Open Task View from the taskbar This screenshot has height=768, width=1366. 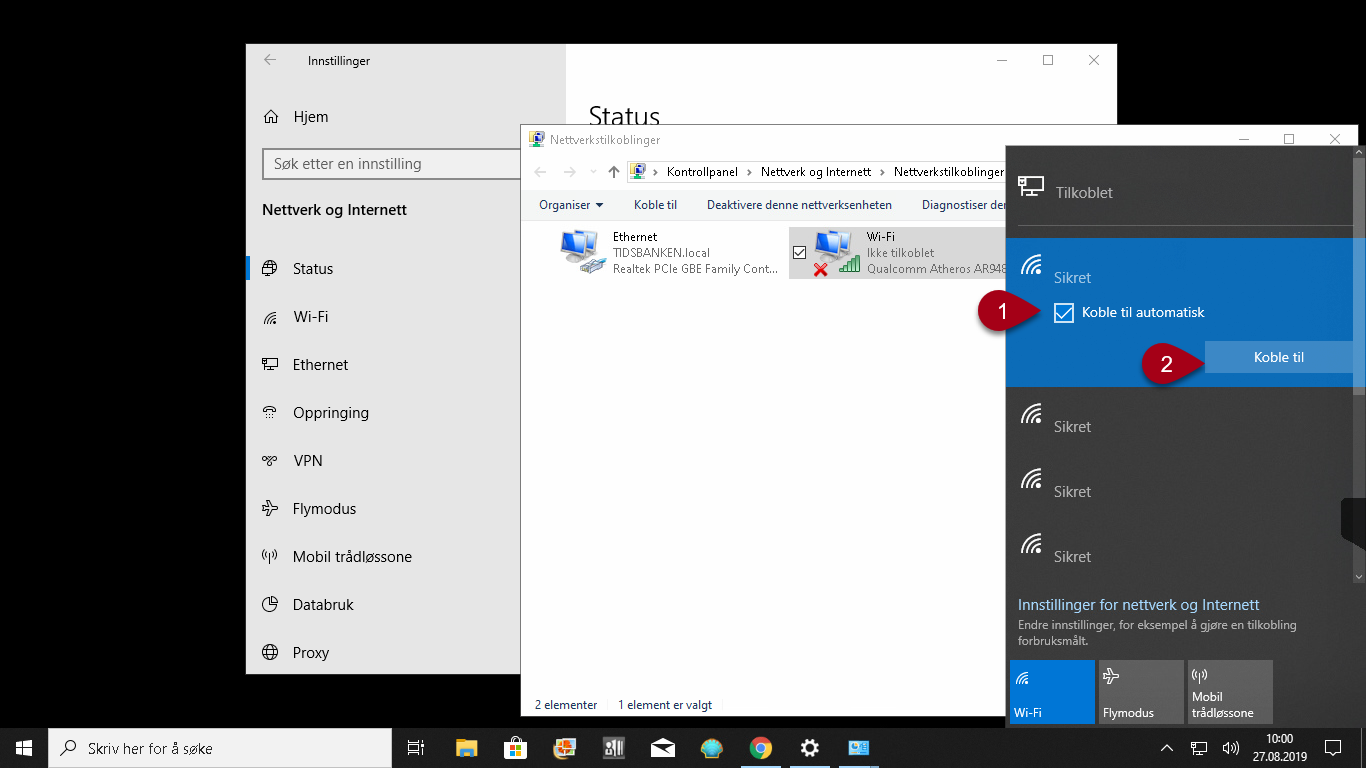tap(416, 748)
